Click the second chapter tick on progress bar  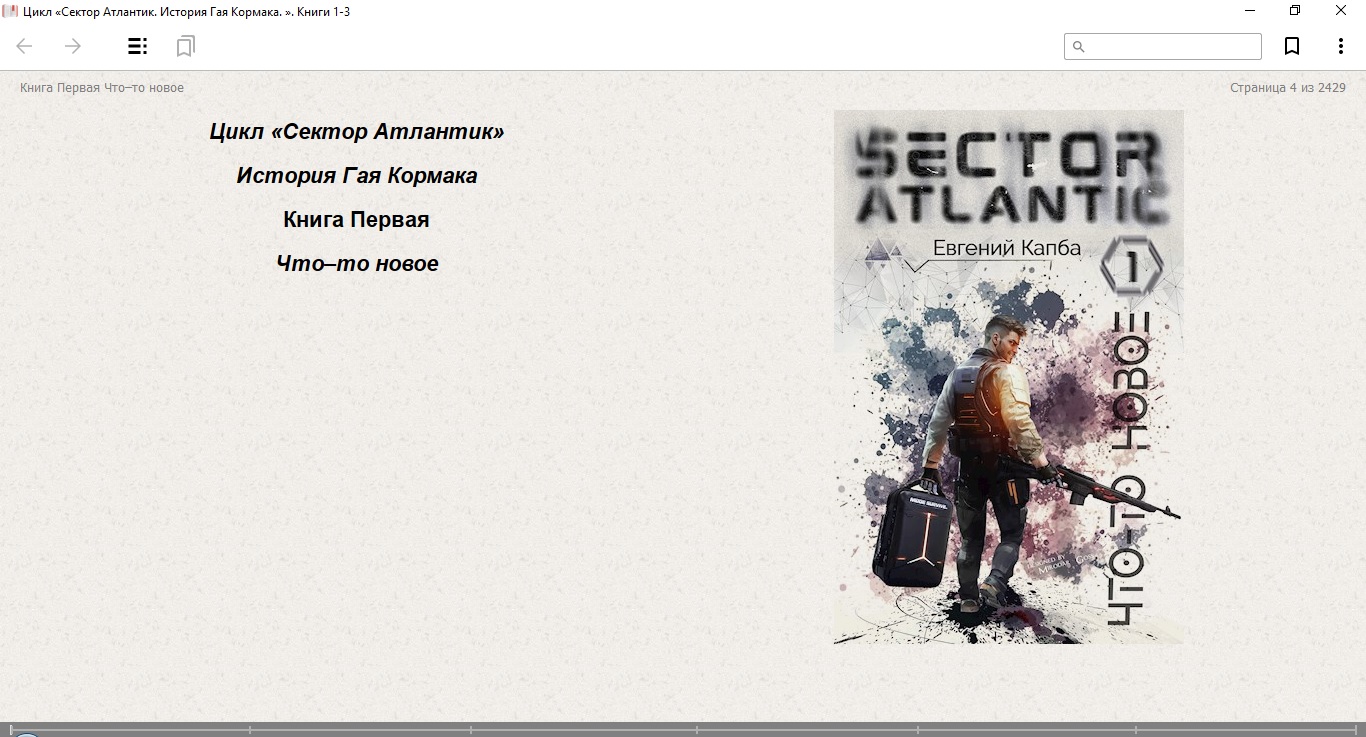pos(250,729)
